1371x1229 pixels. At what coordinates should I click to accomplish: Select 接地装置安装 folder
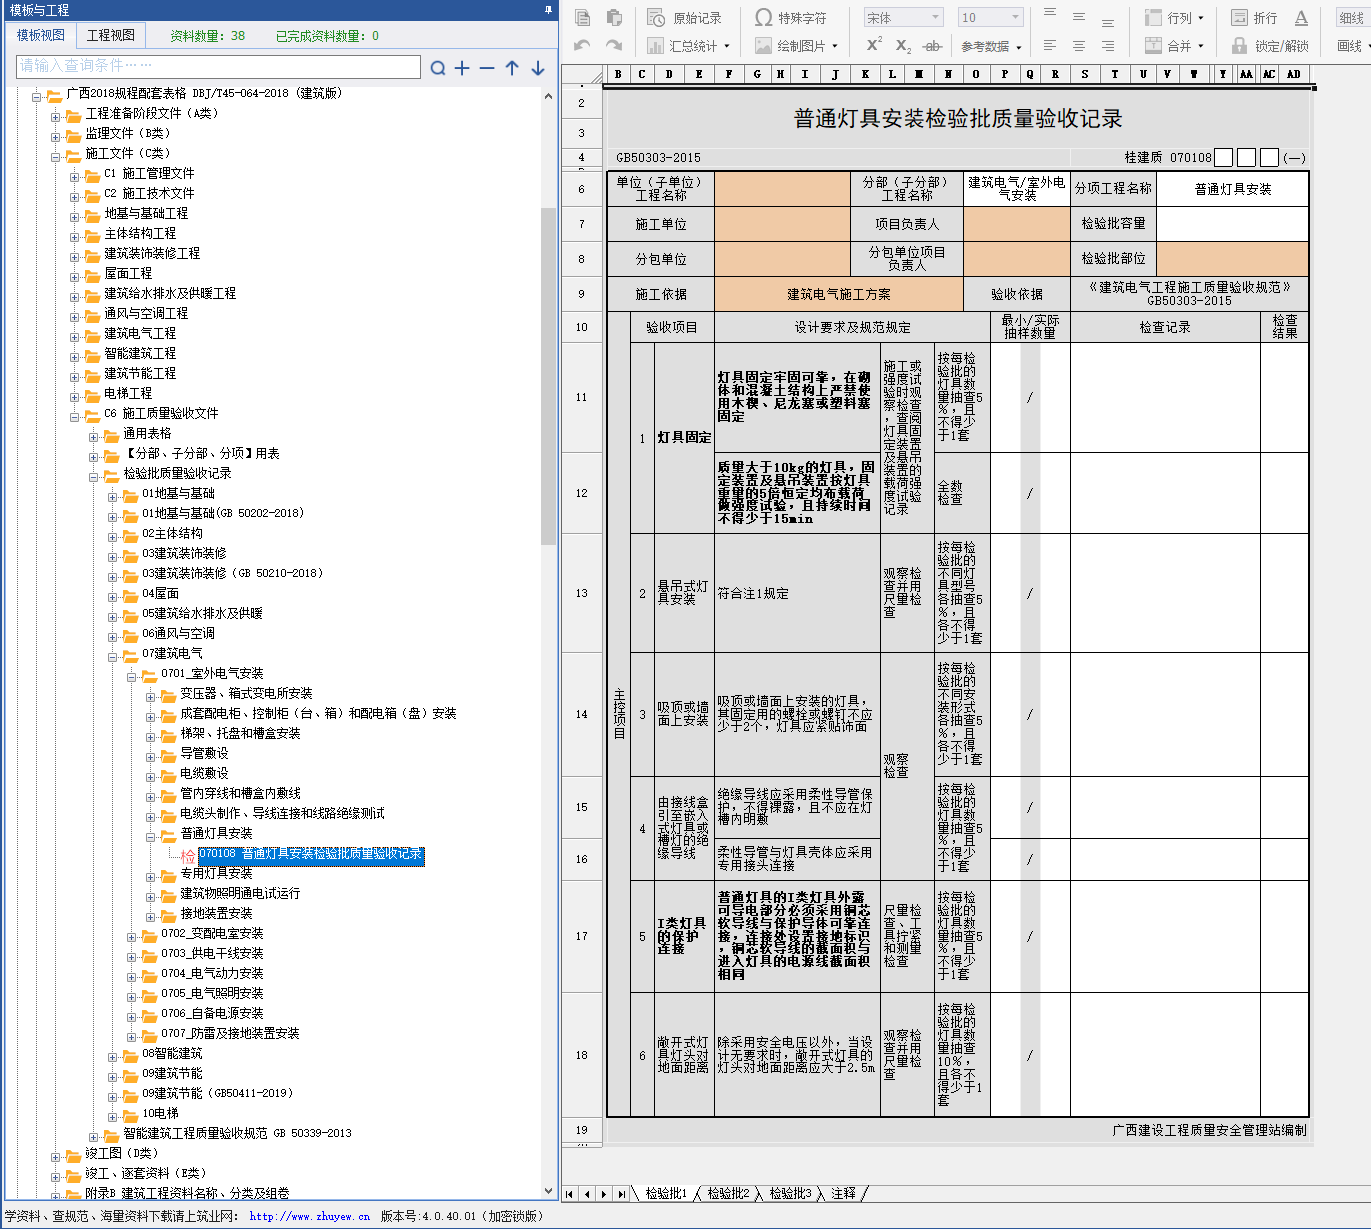point(216,913)
